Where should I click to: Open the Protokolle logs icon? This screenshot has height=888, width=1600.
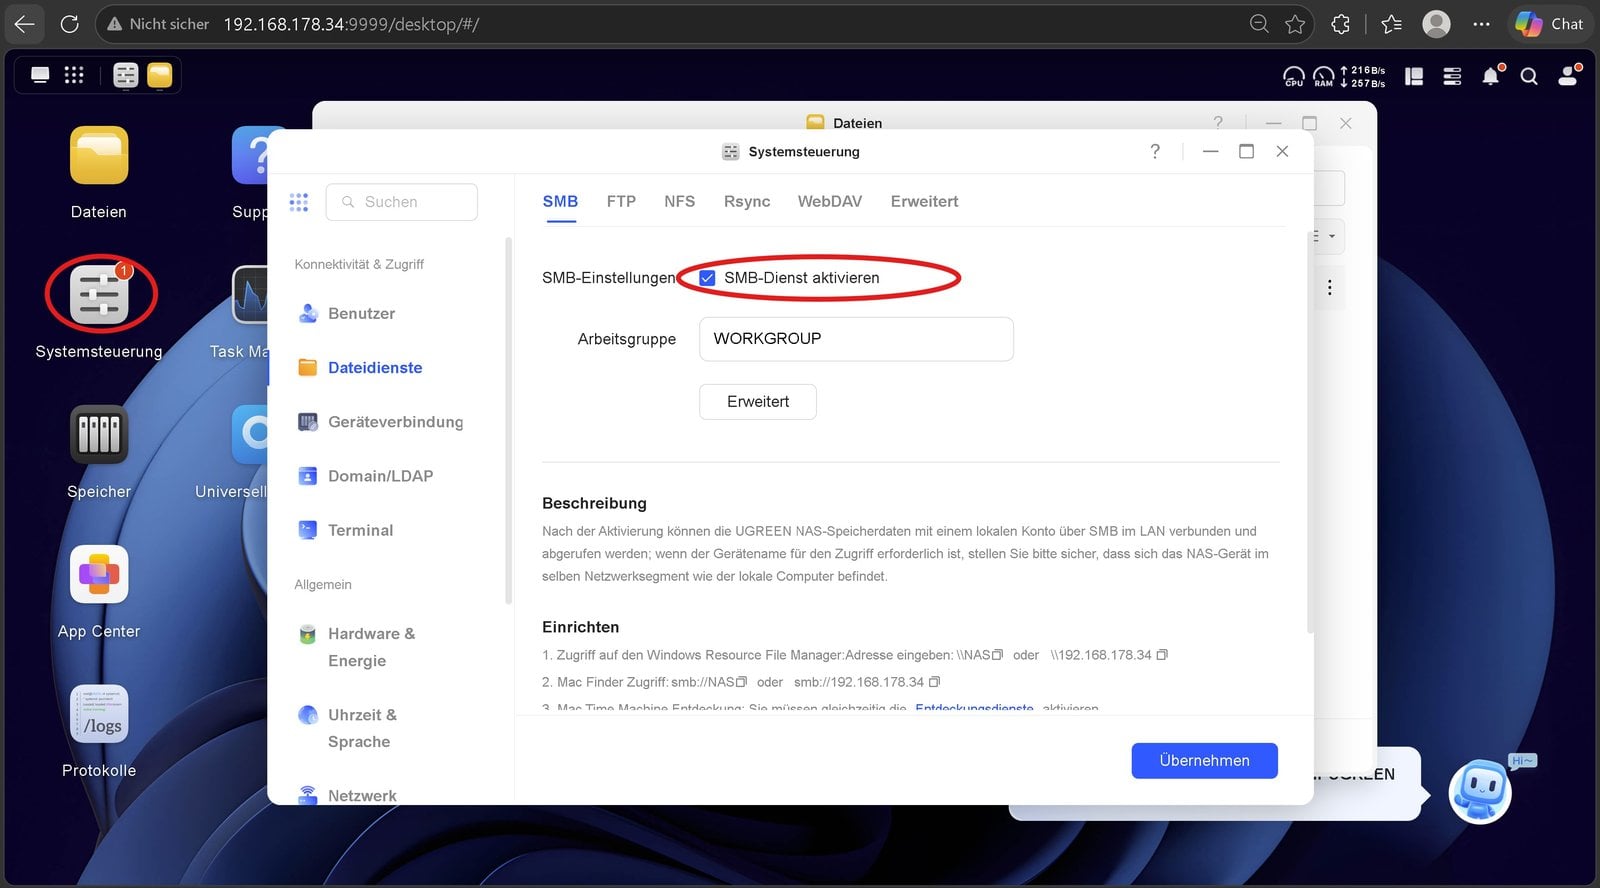(x=99, y=714)
